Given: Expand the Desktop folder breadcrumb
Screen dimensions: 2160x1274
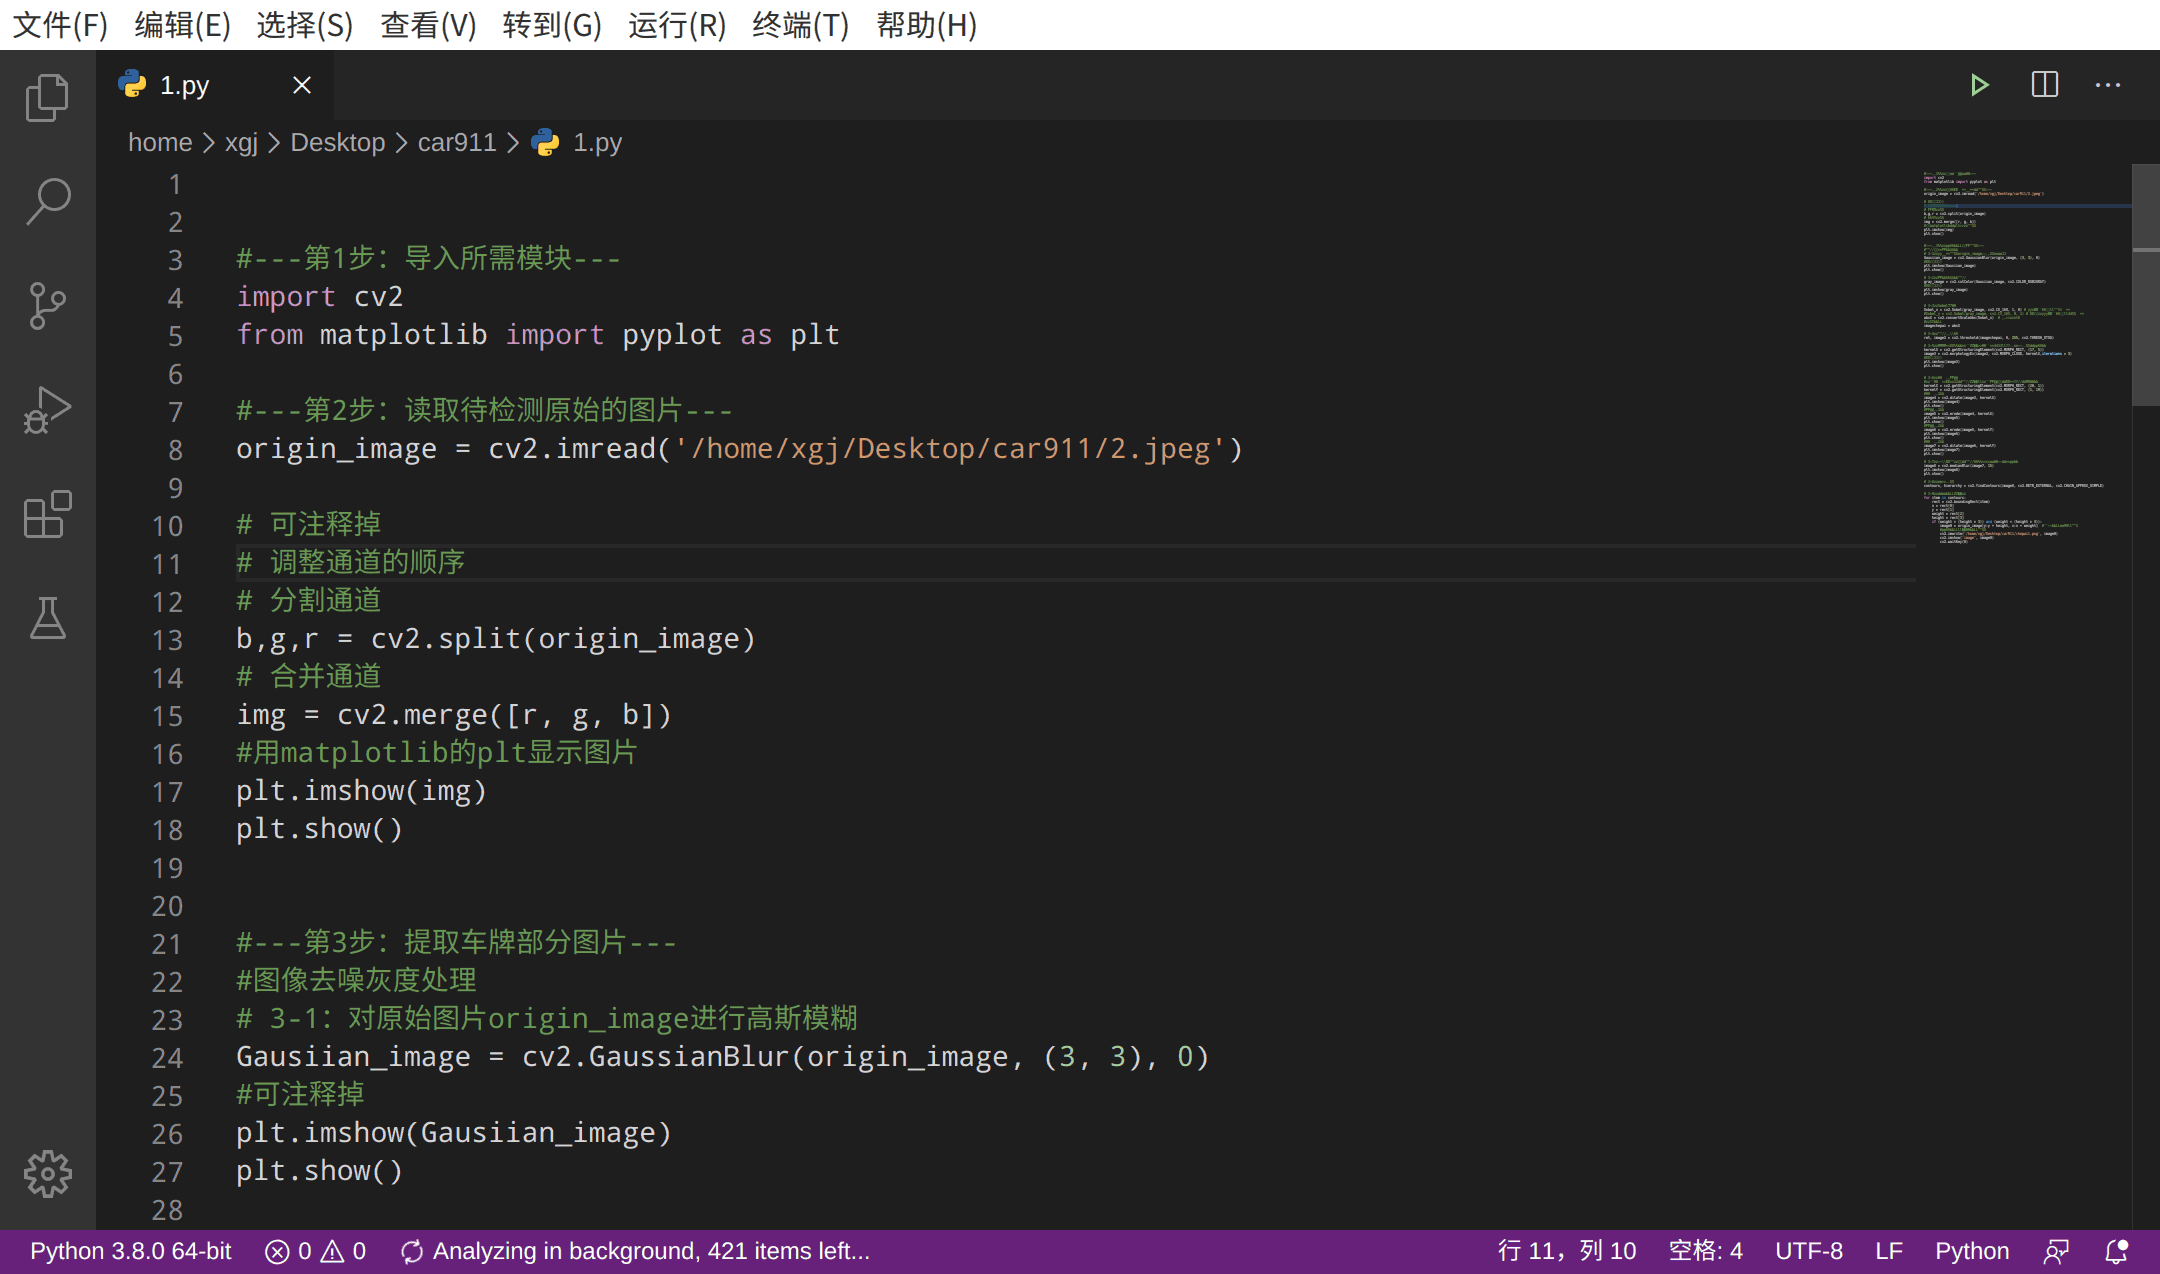Looking at the screenshot, I should [337, 141].
